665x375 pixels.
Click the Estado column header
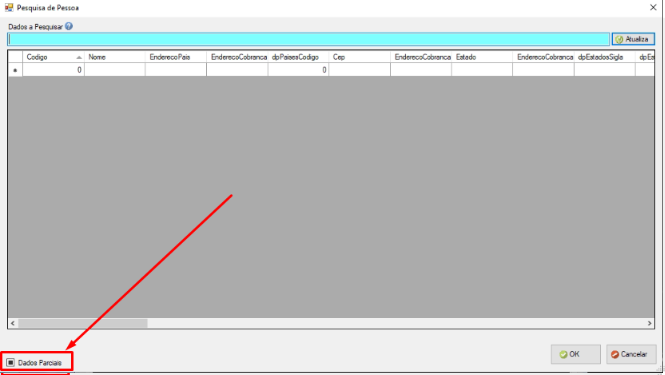482,57
